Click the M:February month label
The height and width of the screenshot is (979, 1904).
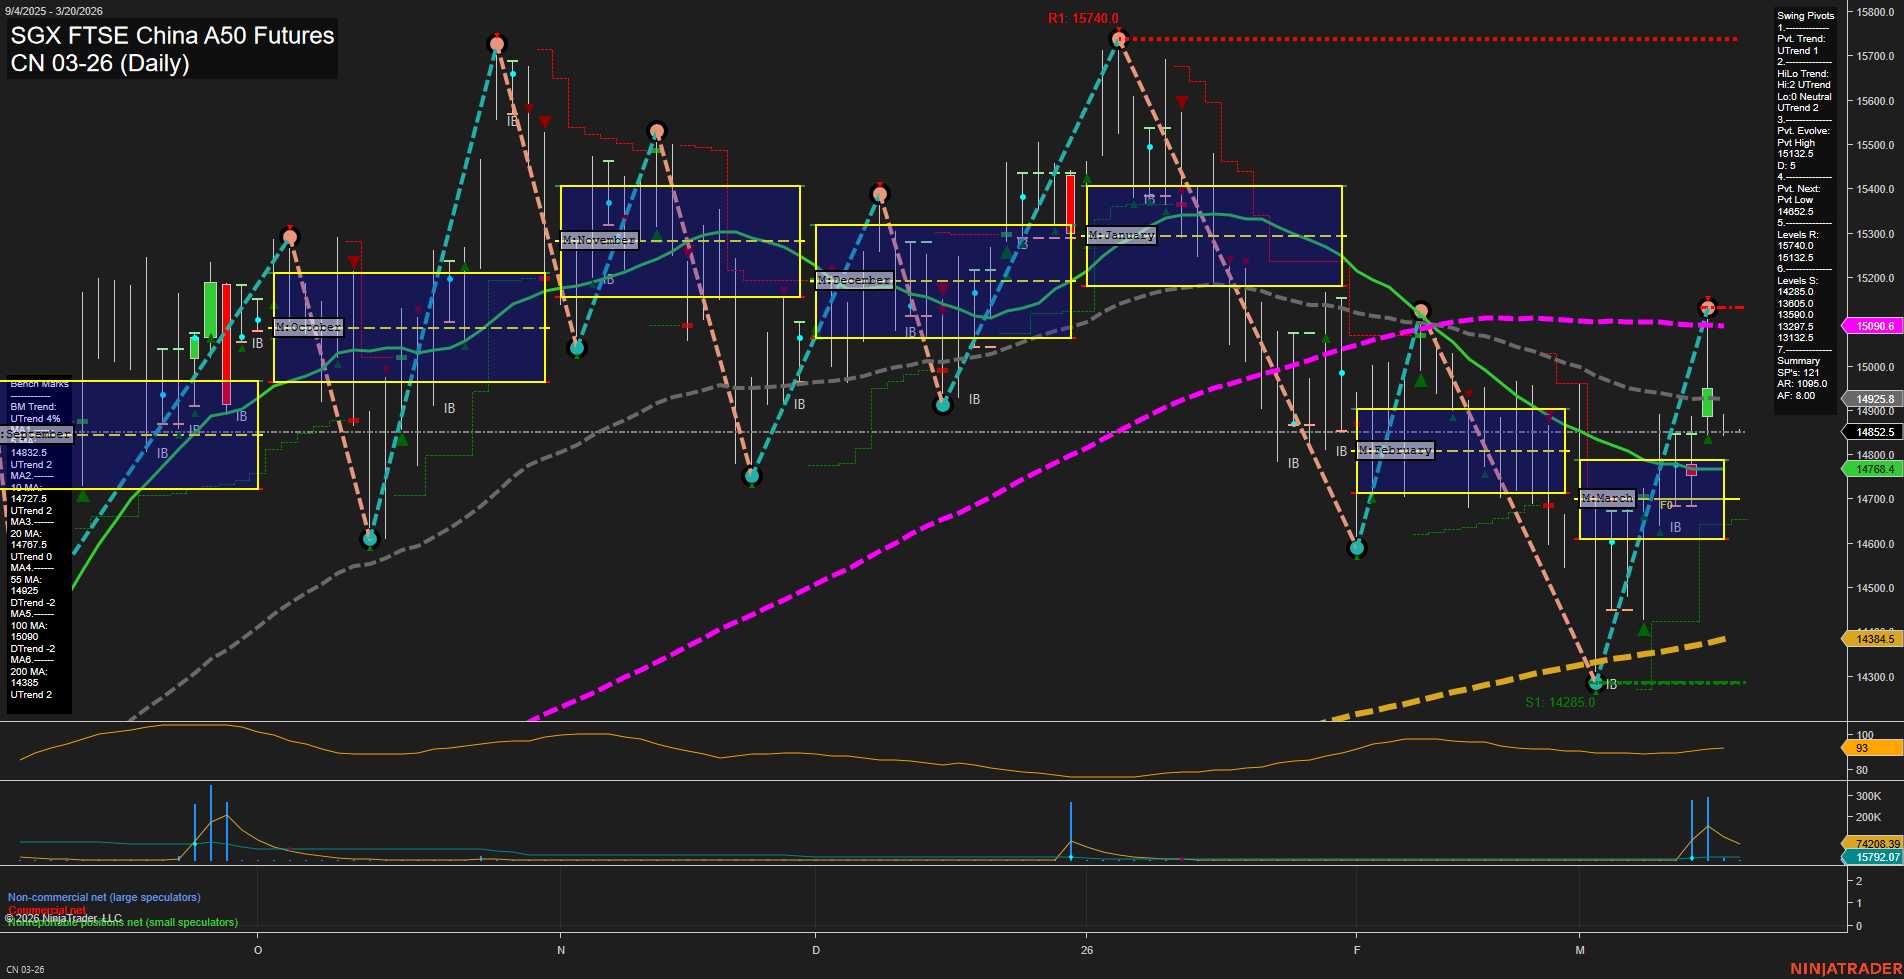(x=1395, y=450)
